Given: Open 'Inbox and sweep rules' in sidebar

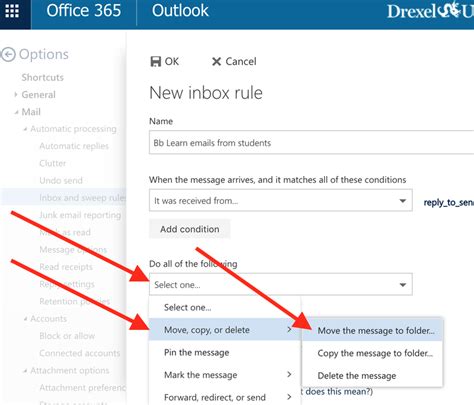Looking at the screenshot, I should click(x=82, y=198).
